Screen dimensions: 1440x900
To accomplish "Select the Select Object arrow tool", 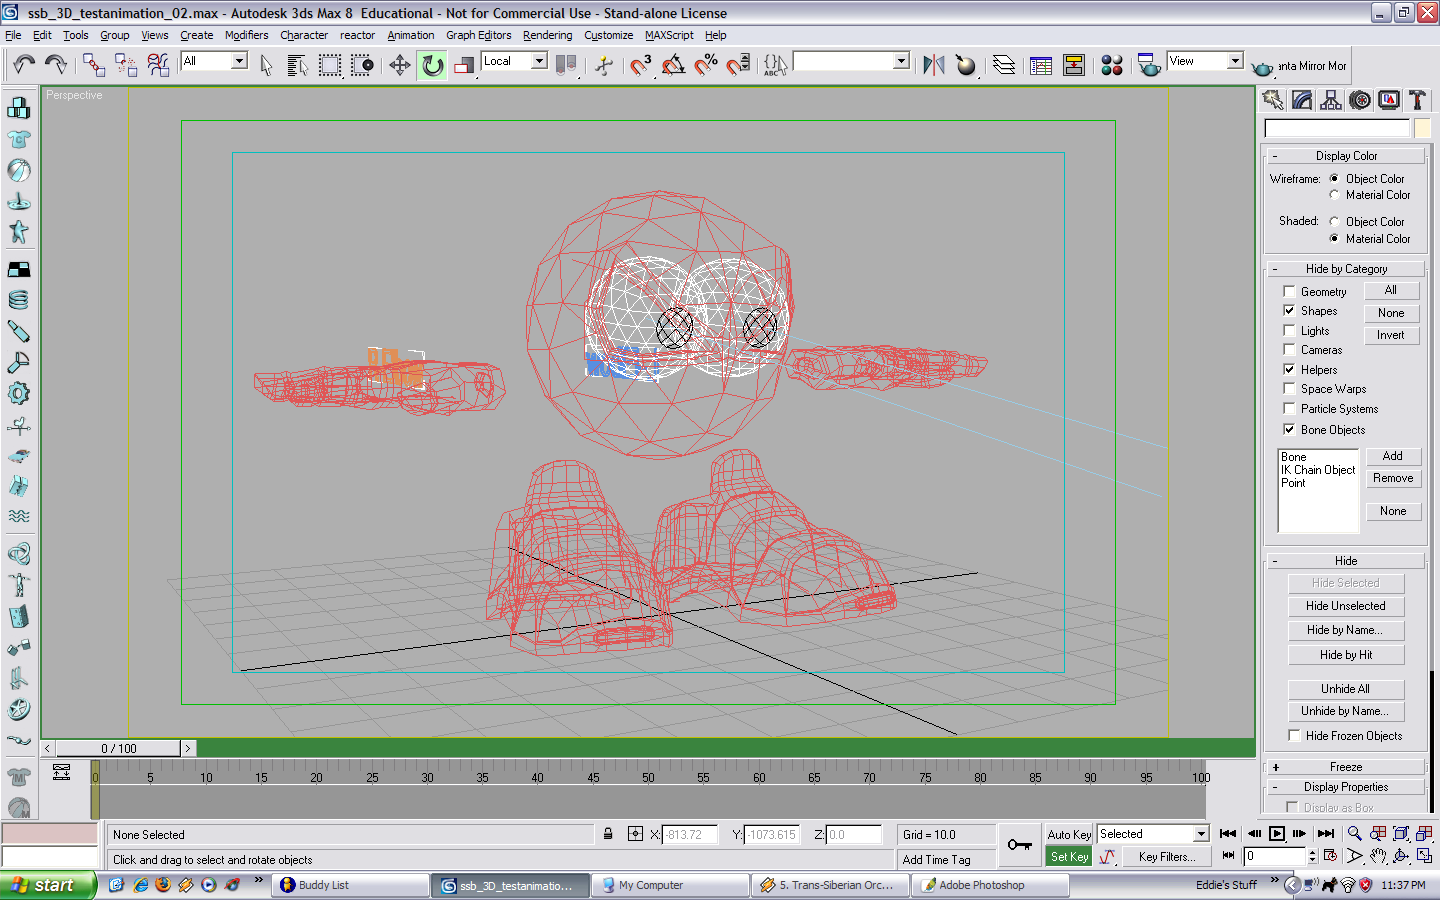I will (x=266, y=66).
